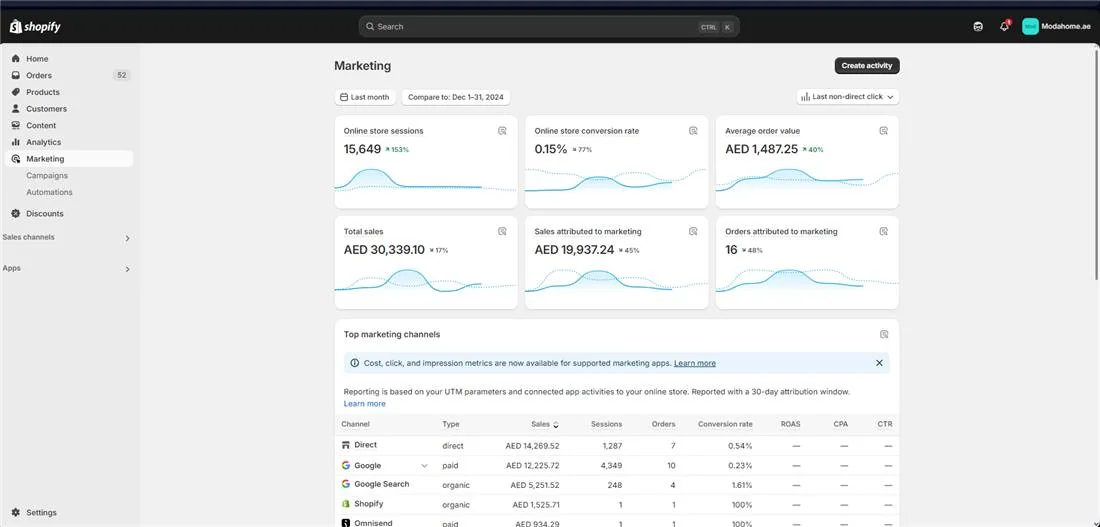Click the CTR column header
Screen dimensions: 1100x527
click(885, 425)
